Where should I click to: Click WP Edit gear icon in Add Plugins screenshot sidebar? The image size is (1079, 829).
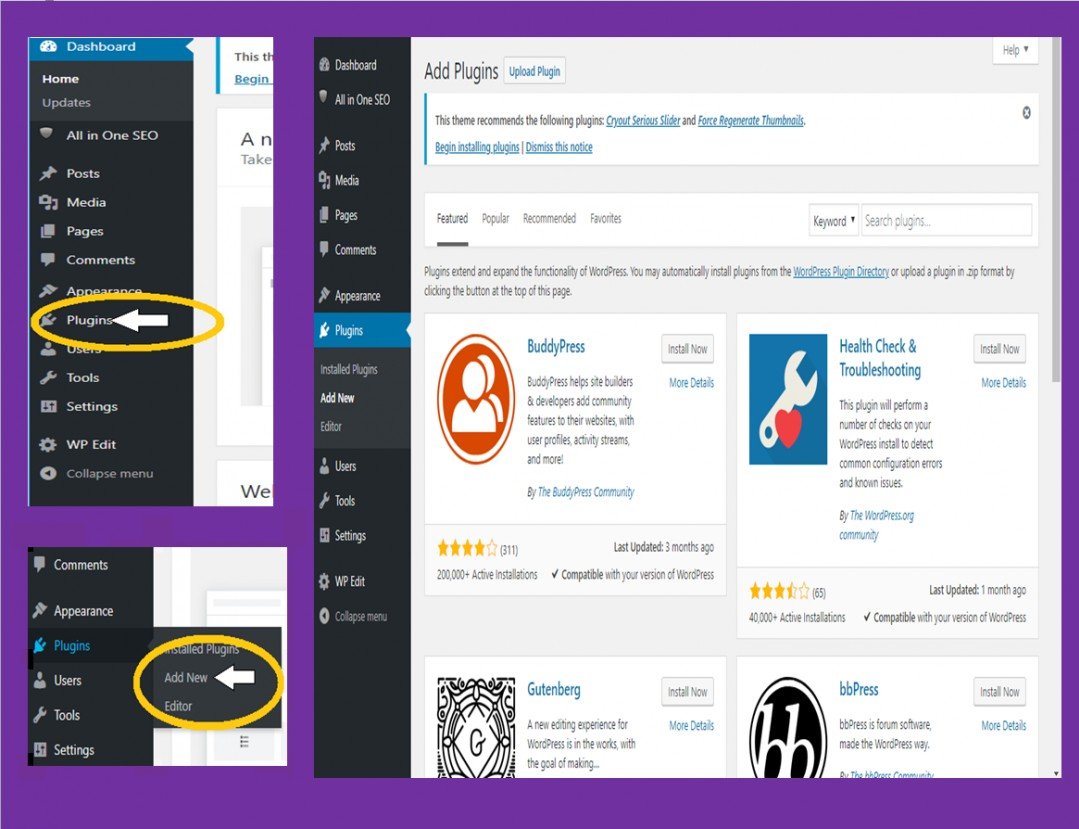click(x=324, y=581)
